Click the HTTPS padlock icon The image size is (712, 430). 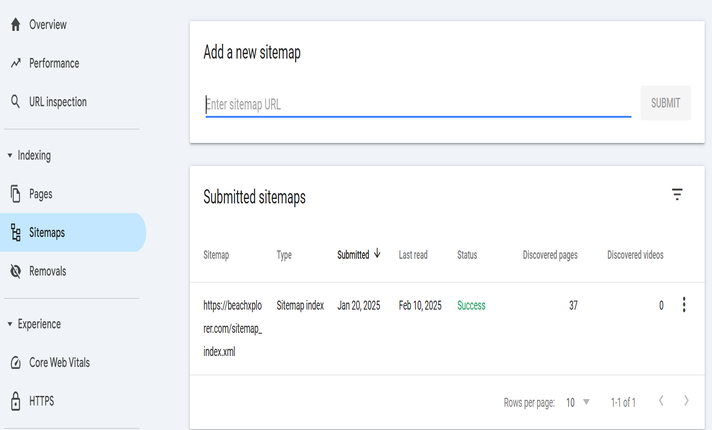coord(15,402)
